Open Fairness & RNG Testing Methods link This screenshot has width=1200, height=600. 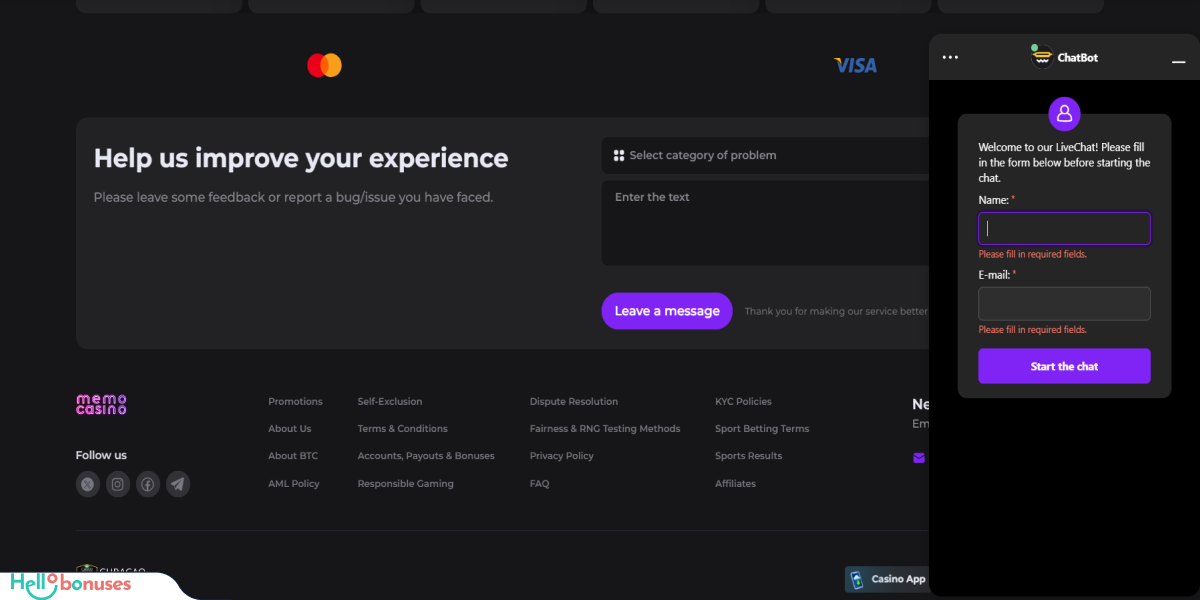pyautogui.click(x=605, y=428)
